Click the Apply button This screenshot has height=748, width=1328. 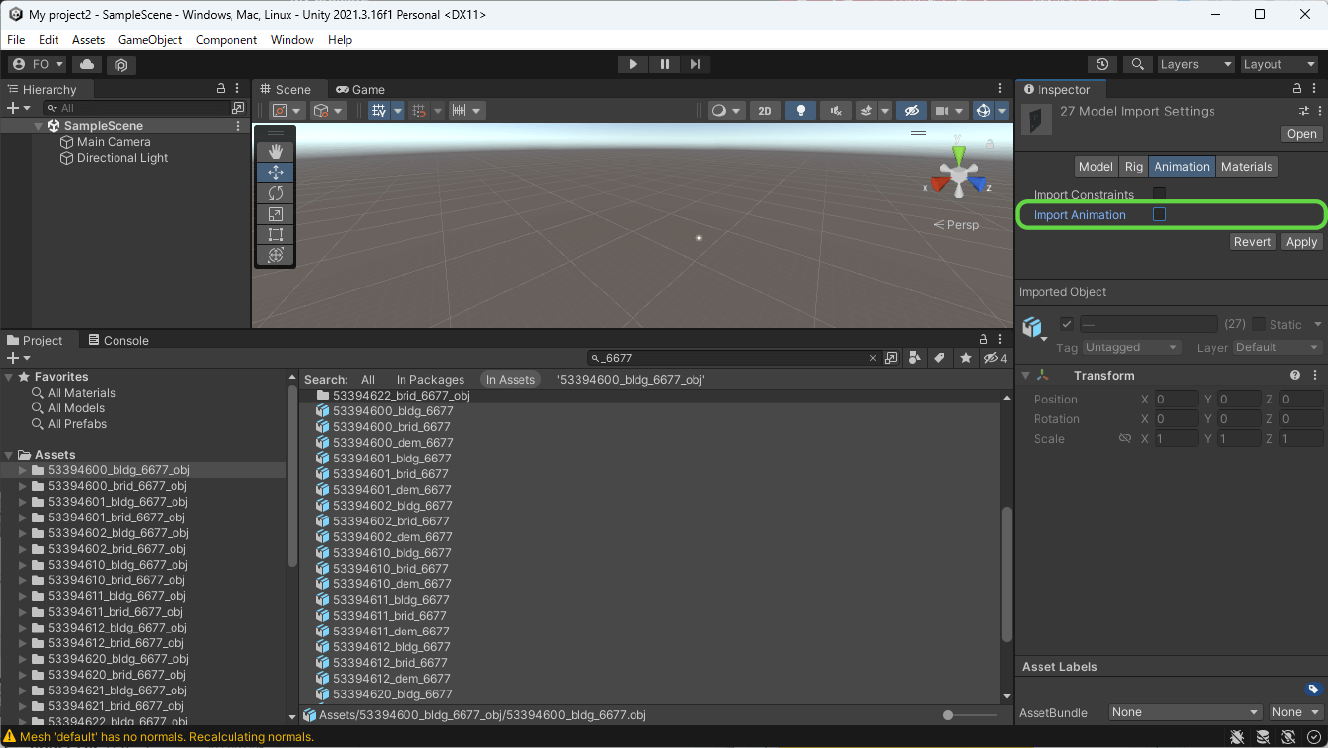click(1301, 242)
